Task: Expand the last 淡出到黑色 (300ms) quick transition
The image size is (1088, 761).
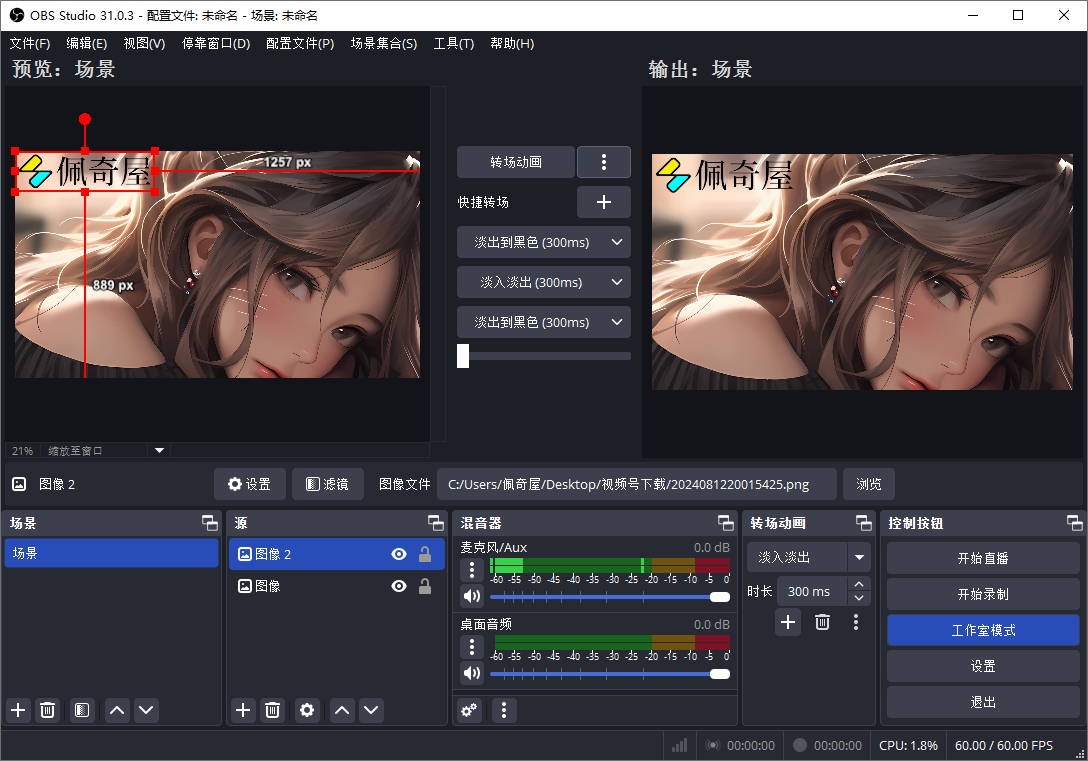Action: click(x=543, y=323)
